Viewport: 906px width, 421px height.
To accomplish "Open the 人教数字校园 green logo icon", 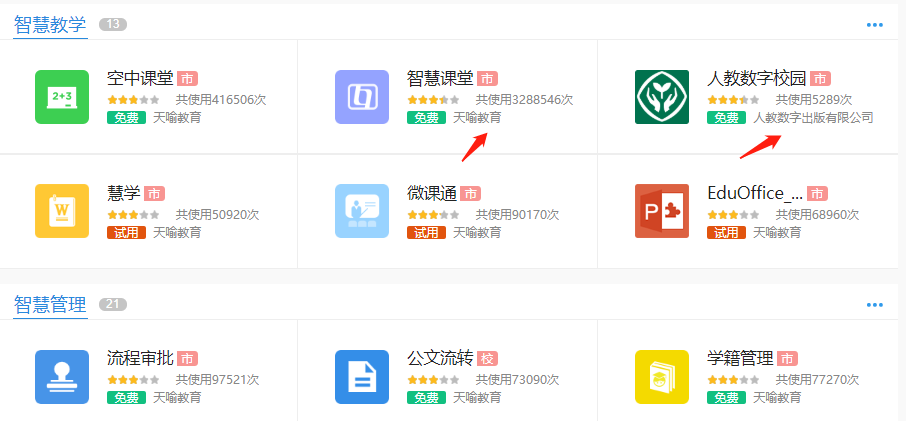I will coord(661,97).
